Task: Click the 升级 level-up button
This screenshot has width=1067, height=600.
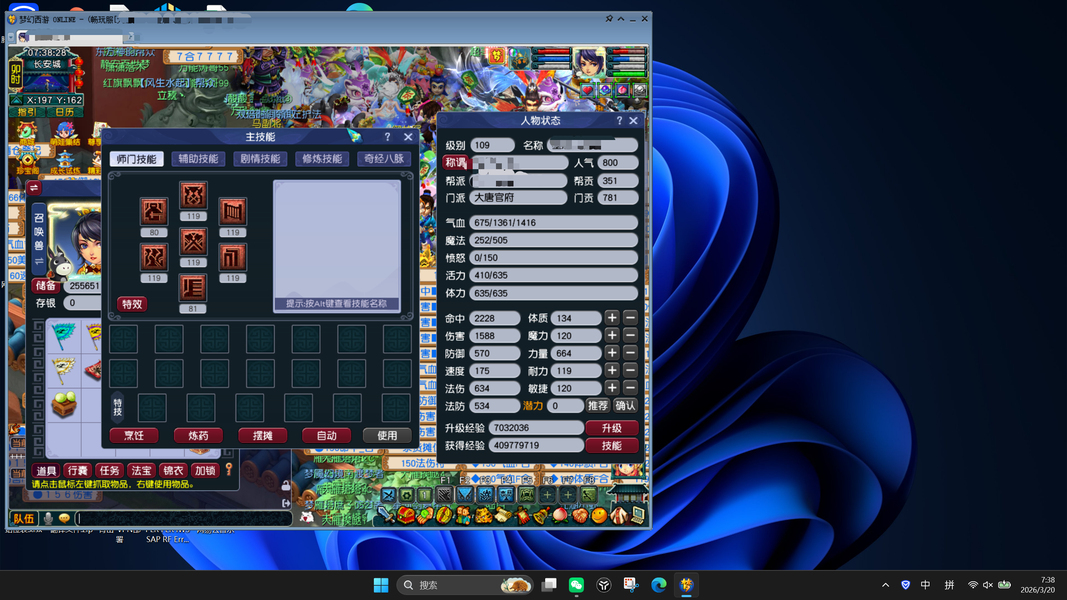Action: (x=612, y=428)
